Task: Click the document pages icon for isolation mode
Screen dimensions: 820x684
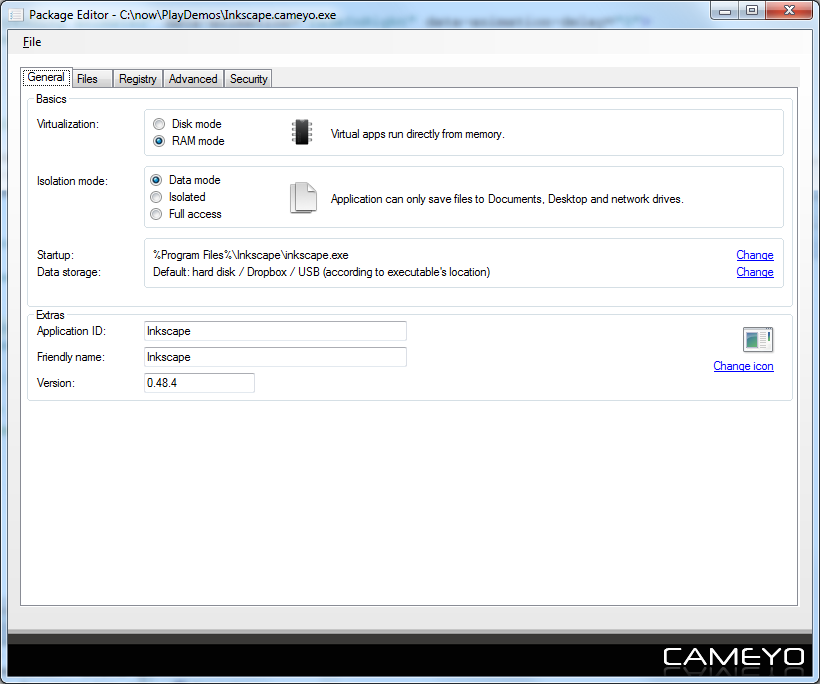Action: 303,198
